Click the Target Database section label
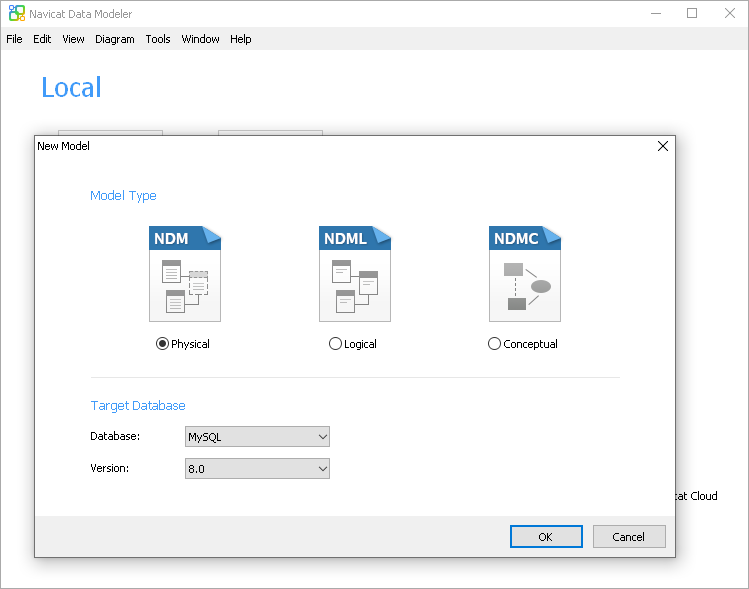Viewport: 749px width, 589px height. tap(138, 406)
